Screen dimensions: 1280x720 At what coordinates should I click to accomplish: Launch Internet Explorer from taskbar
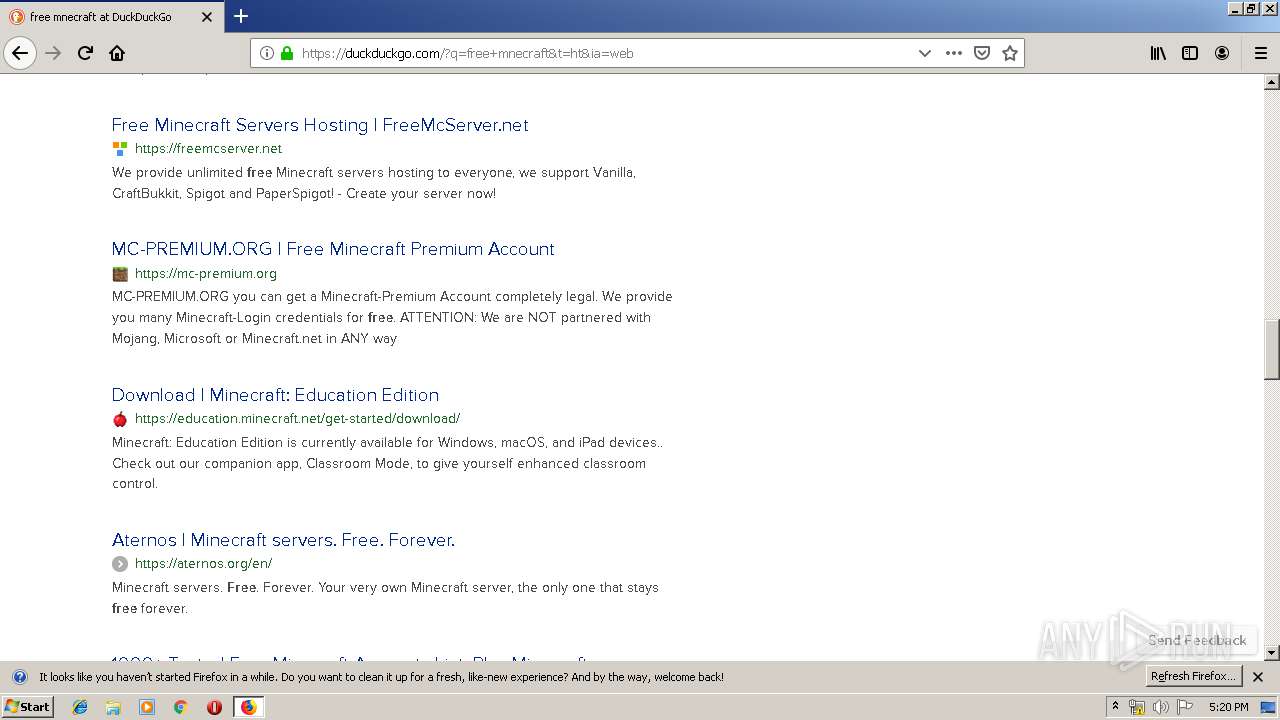click(80, 707)
